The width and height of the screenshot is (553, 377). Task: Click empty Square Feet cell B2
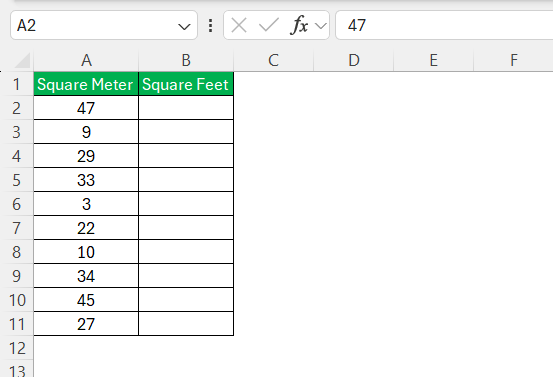pos(186,108)
